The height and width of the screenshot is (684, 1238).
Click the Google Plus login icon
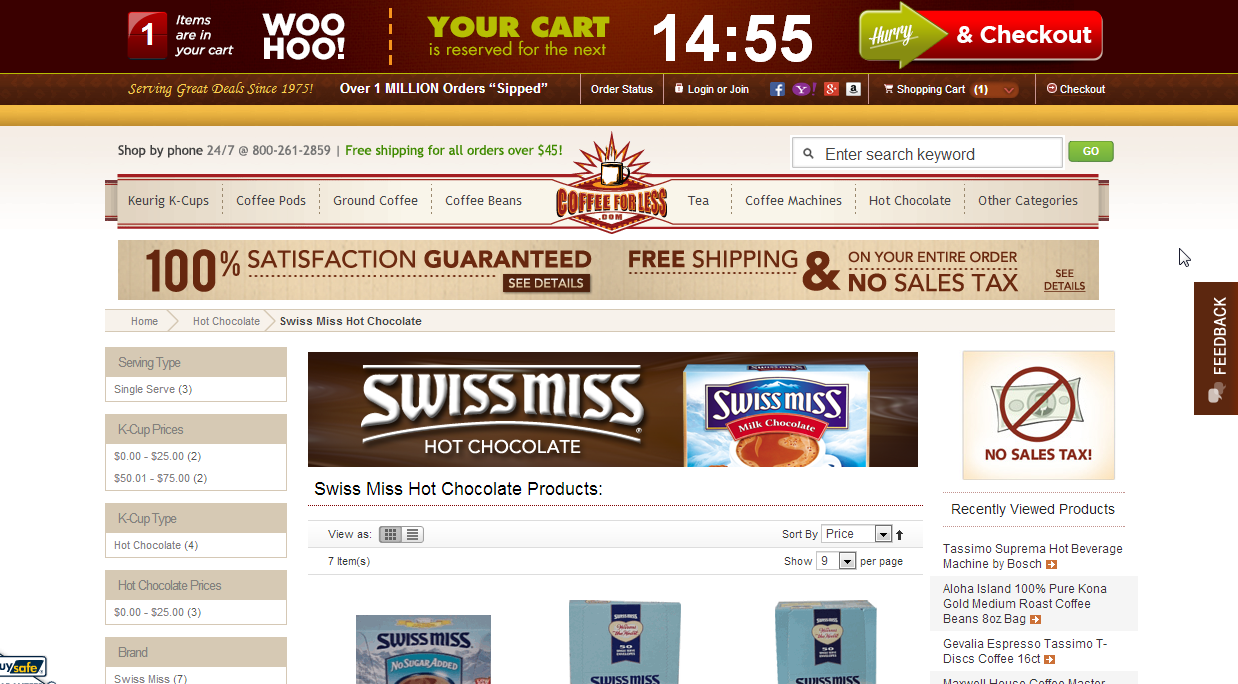tap(831, 89)
